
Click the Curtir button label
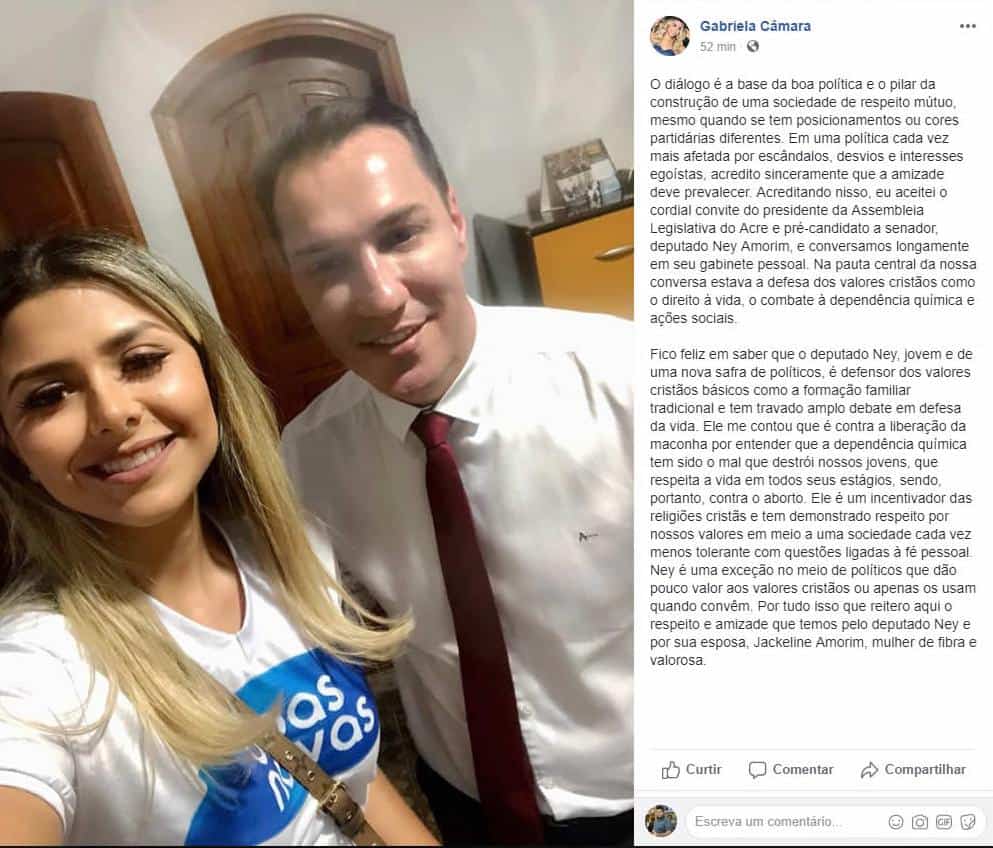pyautogui.click(x=703, y=769)
